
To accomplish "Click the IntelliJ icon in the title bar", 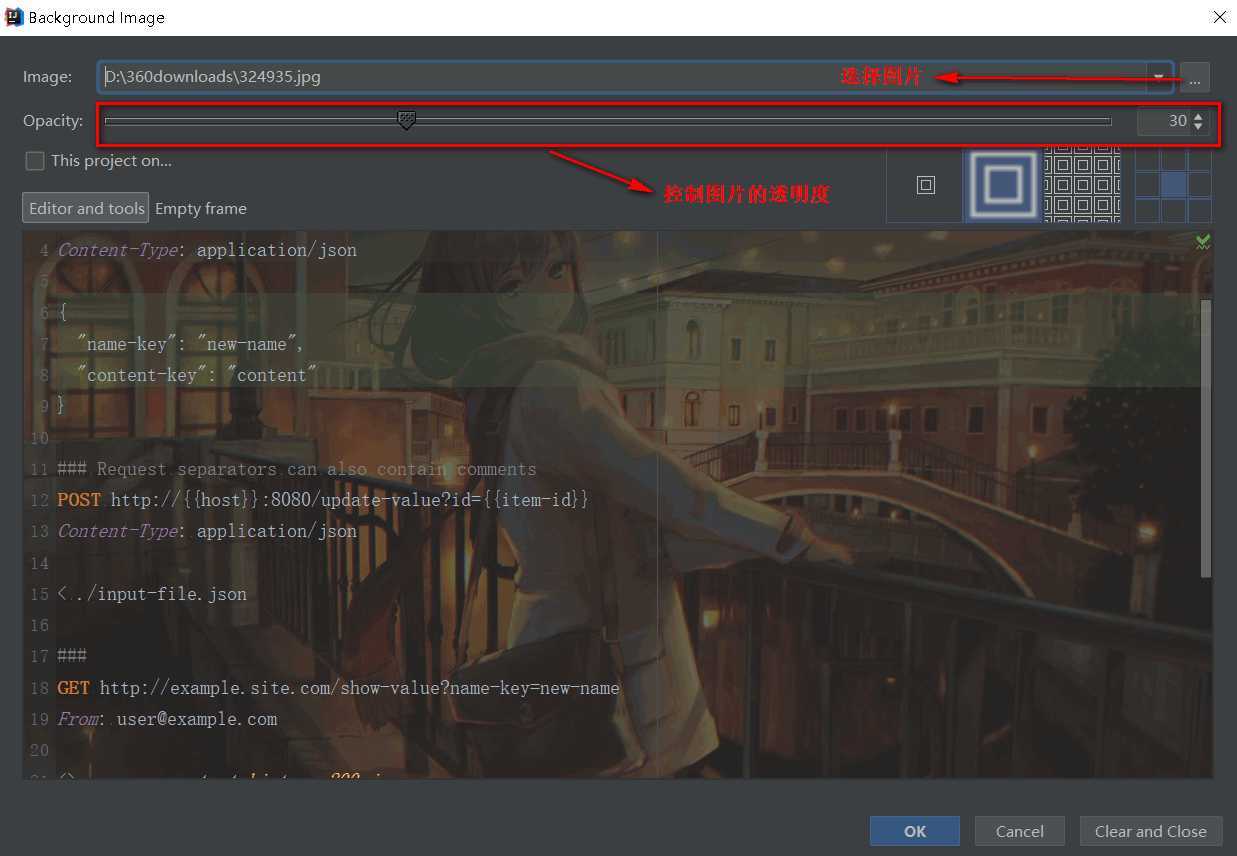I will (x=15, y=17).
